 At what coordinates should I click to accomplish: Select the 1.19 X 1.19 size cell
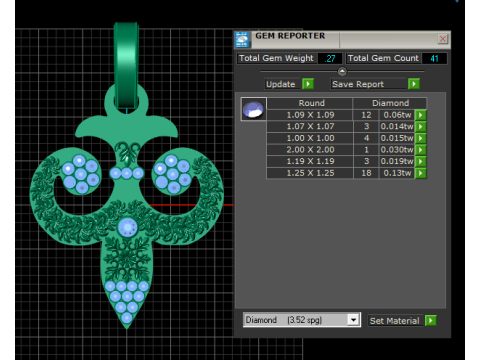pyautogui.click(x=310, y=162)
